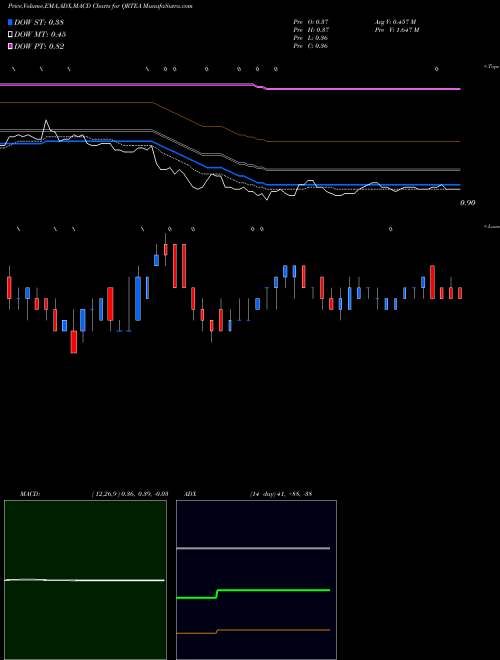Click the blue DOW ST legend swatch
Image resolution: width=500 pixels, height=660 pixels.
click(x=10, y=22)
